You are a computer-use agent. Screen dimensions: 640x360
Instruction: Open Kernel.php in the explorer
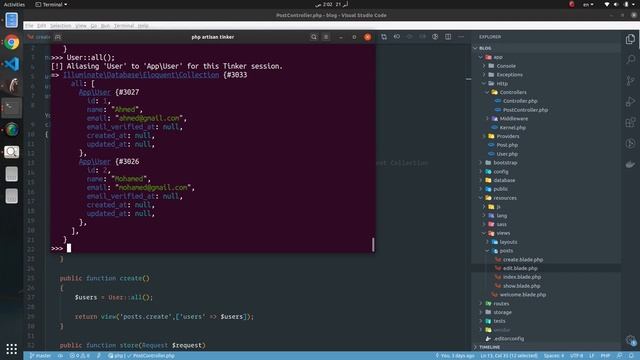513,127
